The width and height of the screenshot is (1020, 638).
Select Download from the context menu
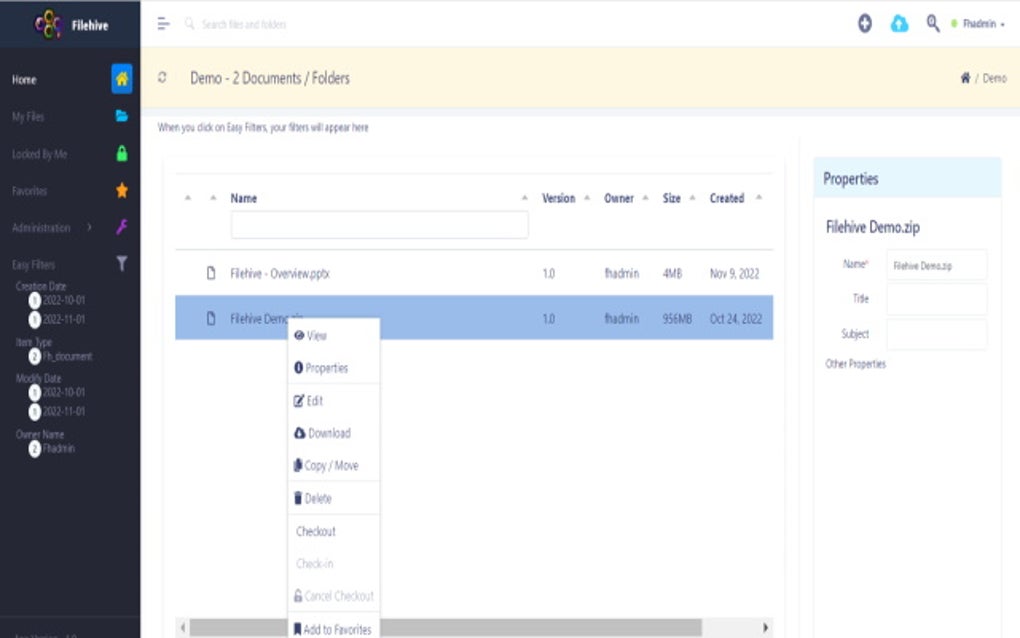pos(328,433)
